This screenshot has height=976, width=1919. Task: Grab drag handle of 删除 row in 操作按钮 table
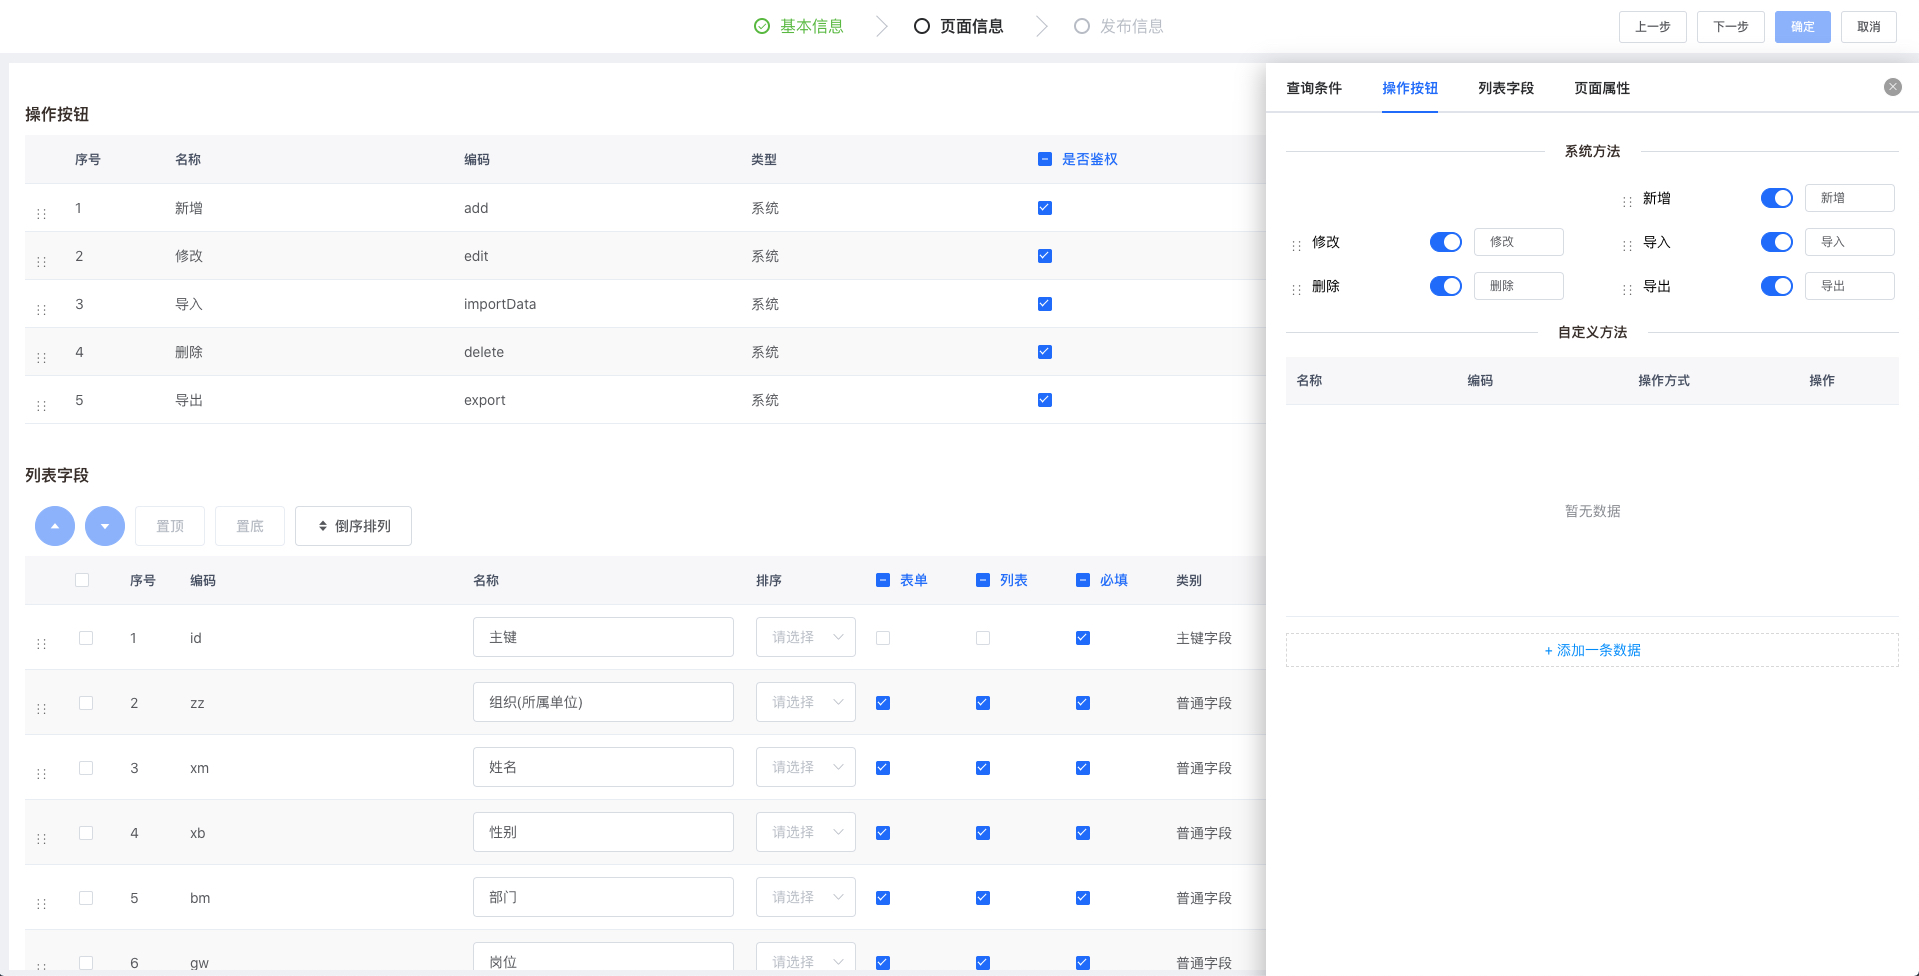tap(41, 358)
